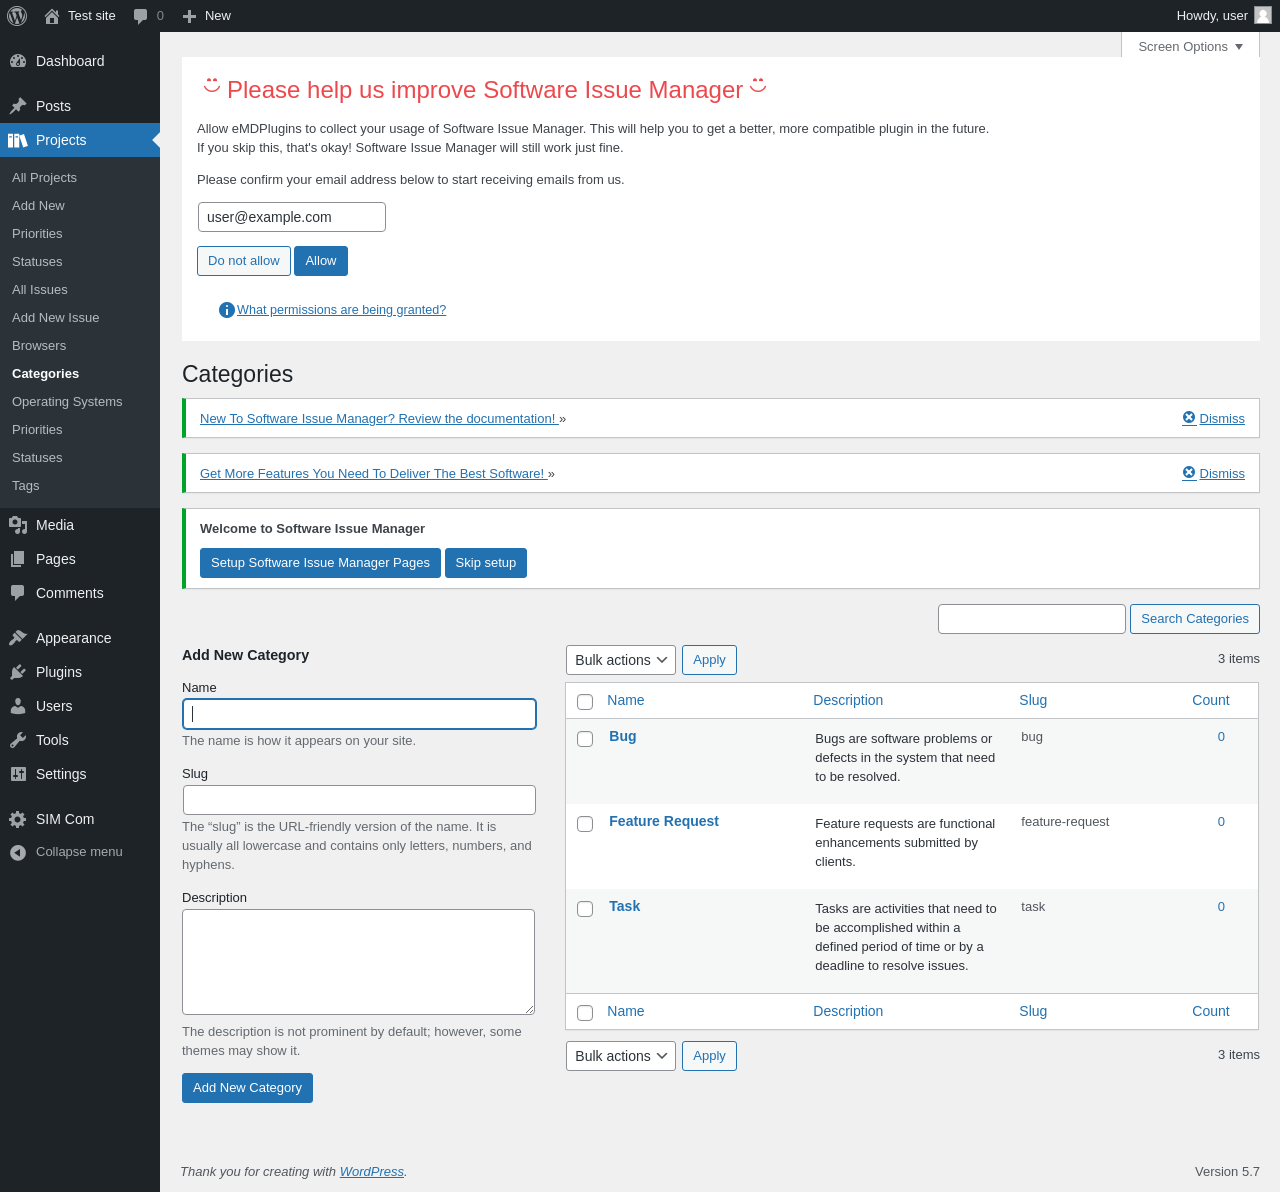
Task: Open the Bug category link
Action: (622, 736)
